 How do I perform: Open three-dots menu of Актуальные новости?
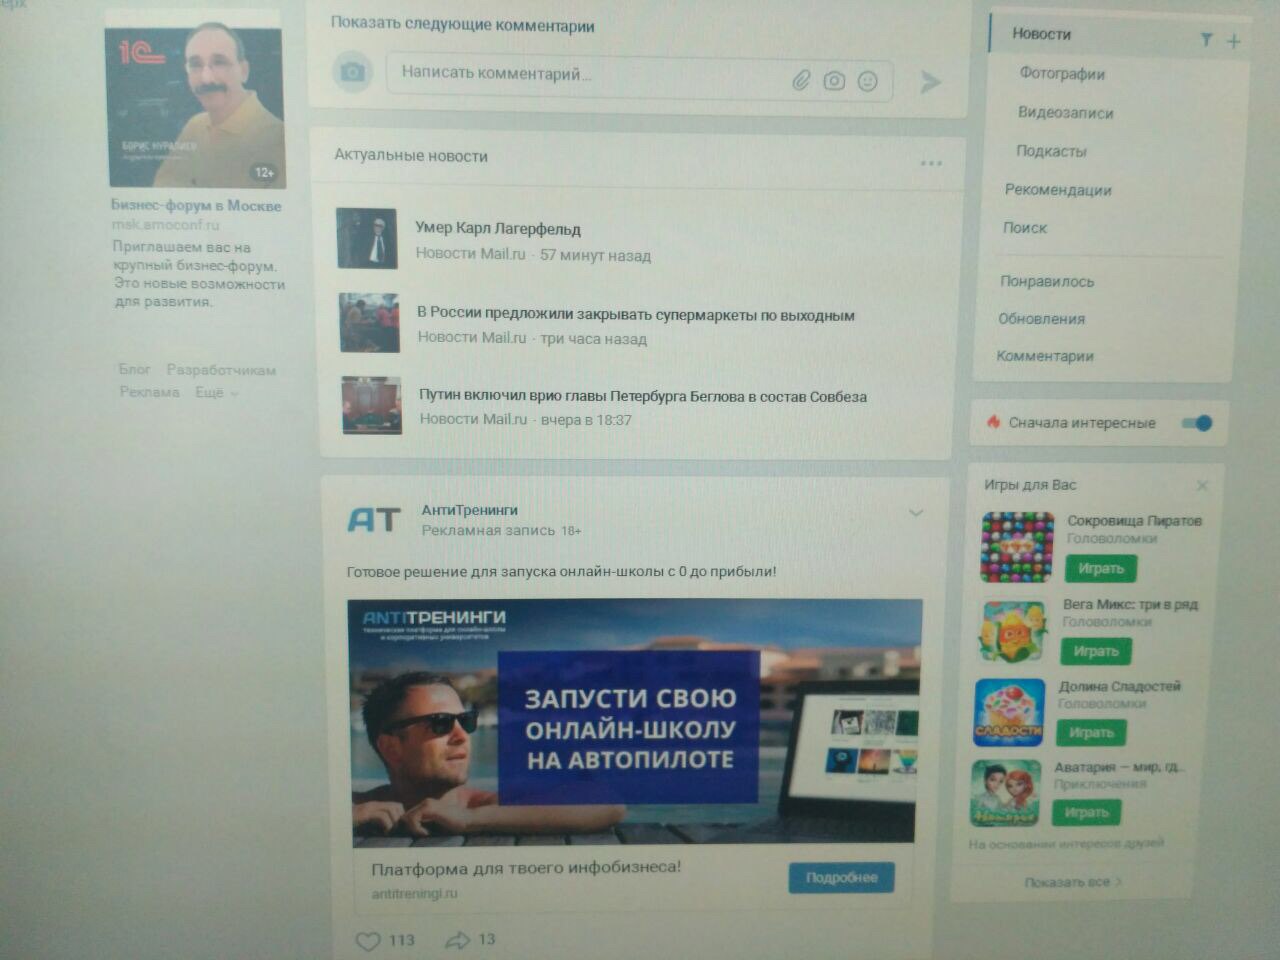931,163
